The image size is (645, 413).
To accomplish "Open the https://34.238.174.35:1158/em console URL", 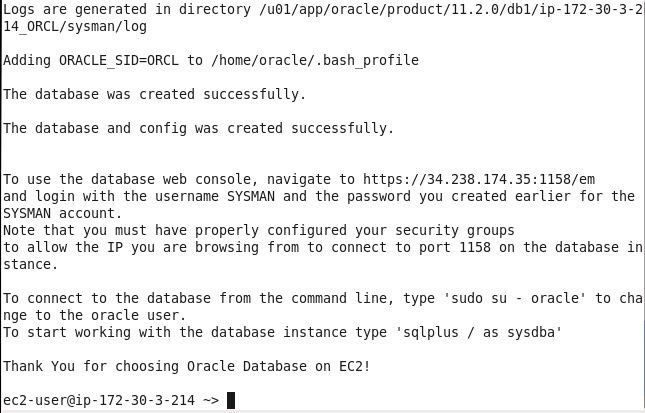I will 479,179.
